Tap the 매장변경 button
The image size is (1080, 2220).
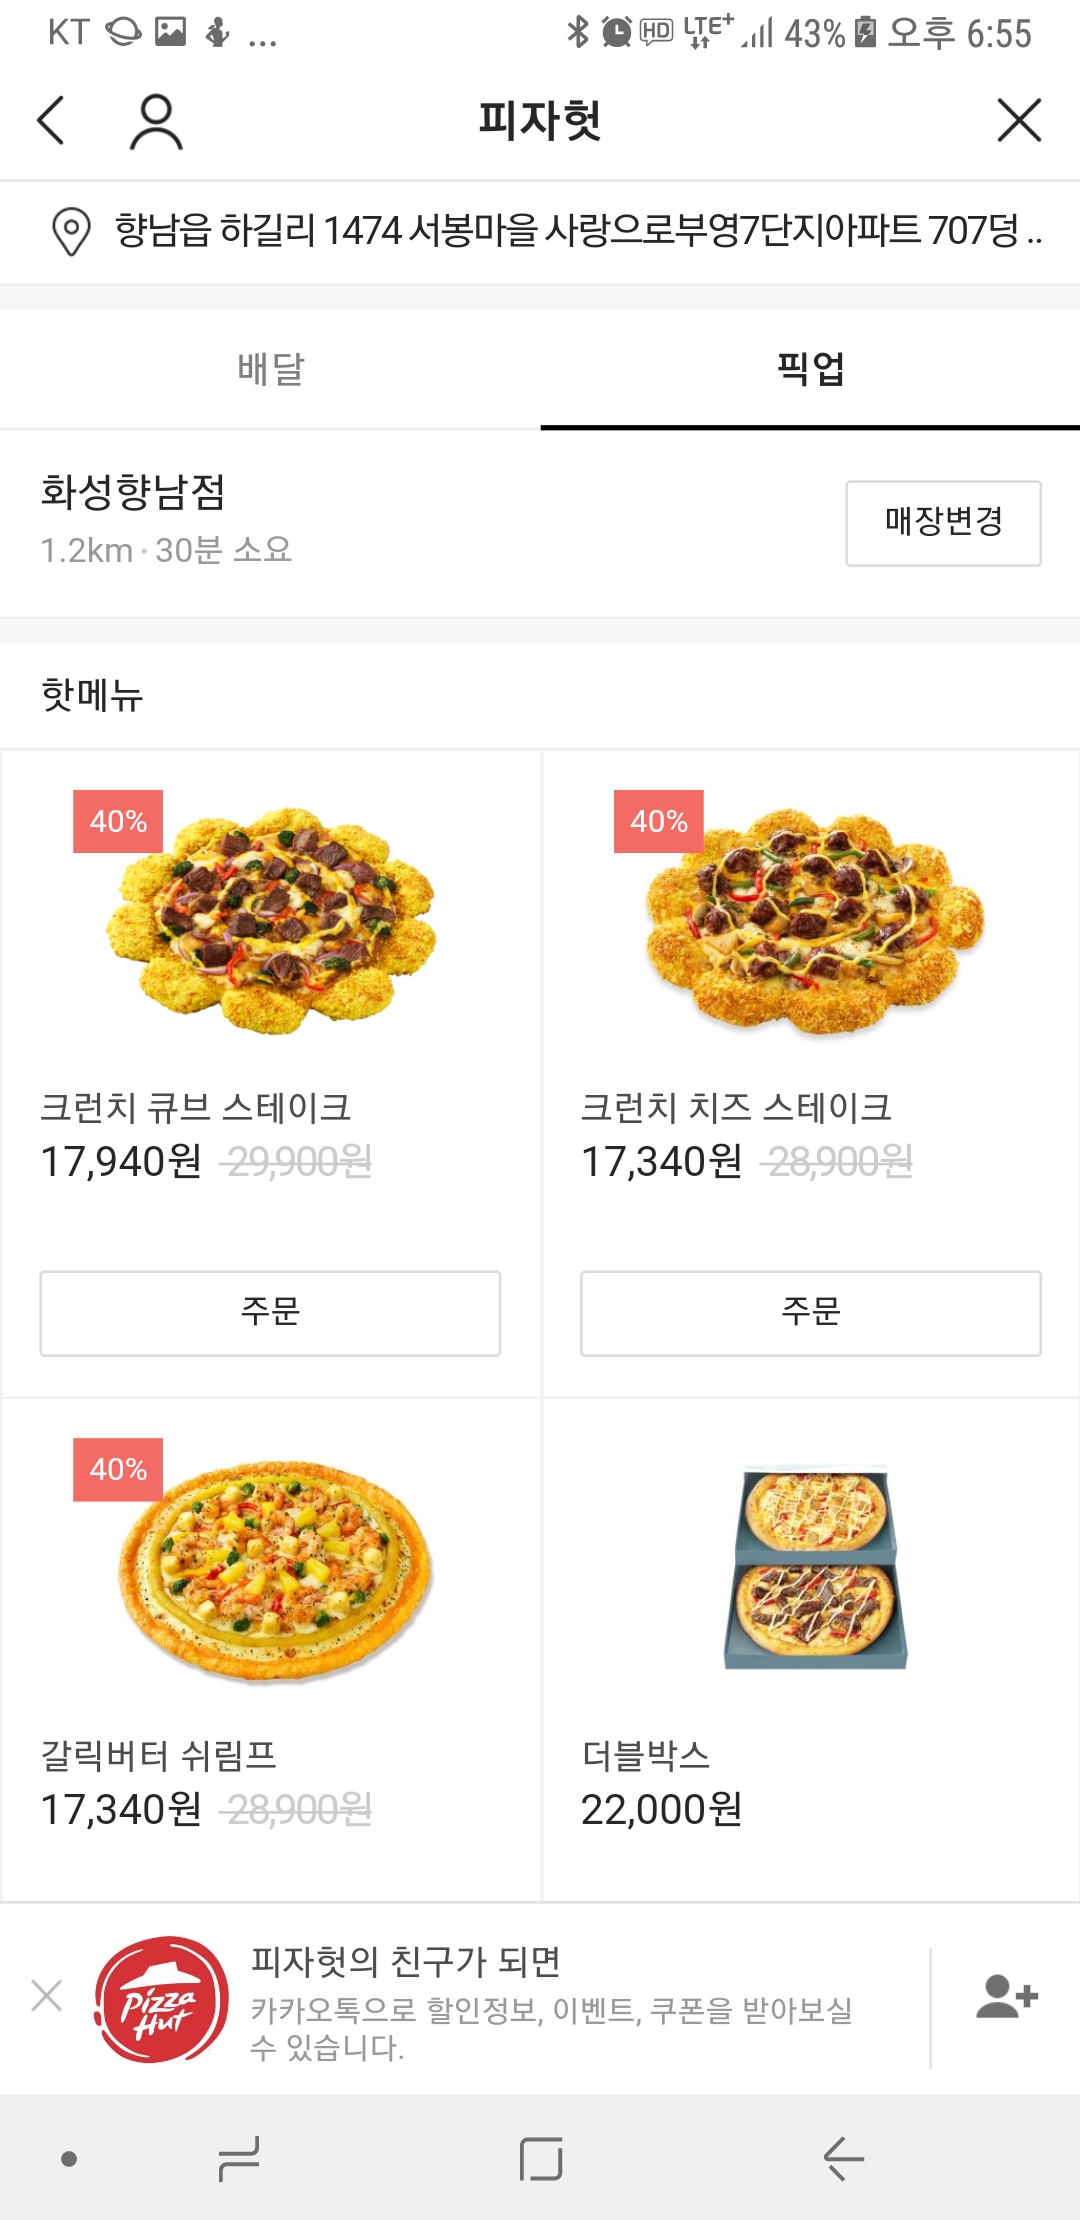942,522
